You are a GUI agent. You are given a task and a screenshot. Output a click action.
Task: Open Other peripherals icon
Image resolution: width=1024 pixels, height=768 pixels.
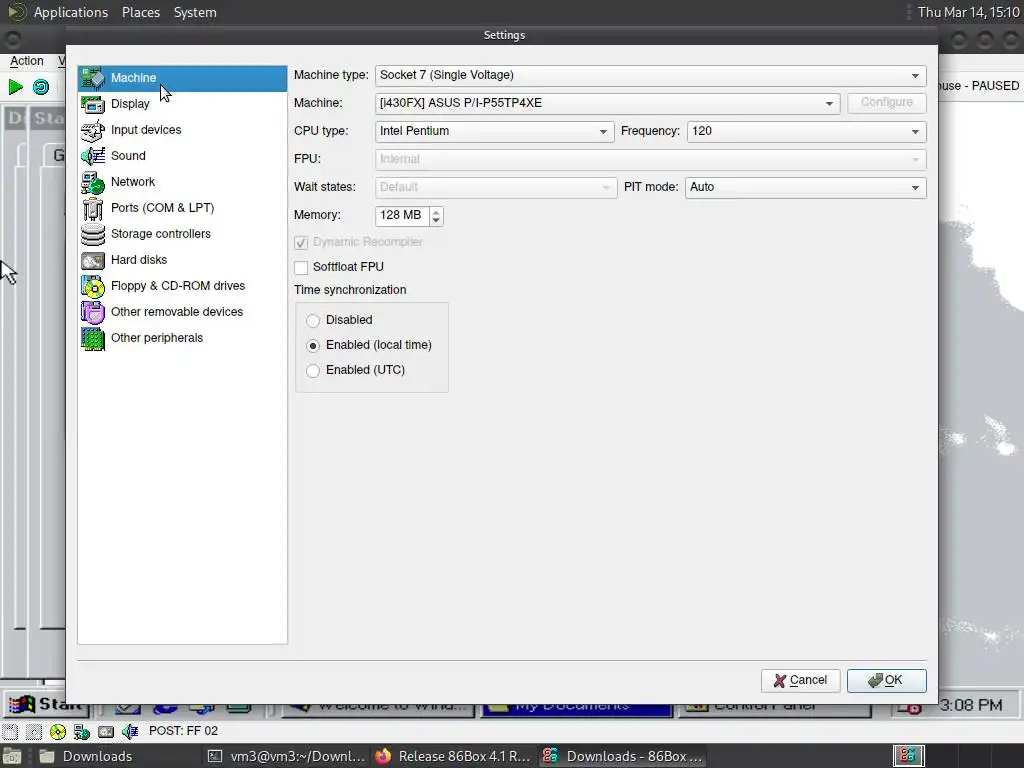pyautogui.click(x=93, y=338)
